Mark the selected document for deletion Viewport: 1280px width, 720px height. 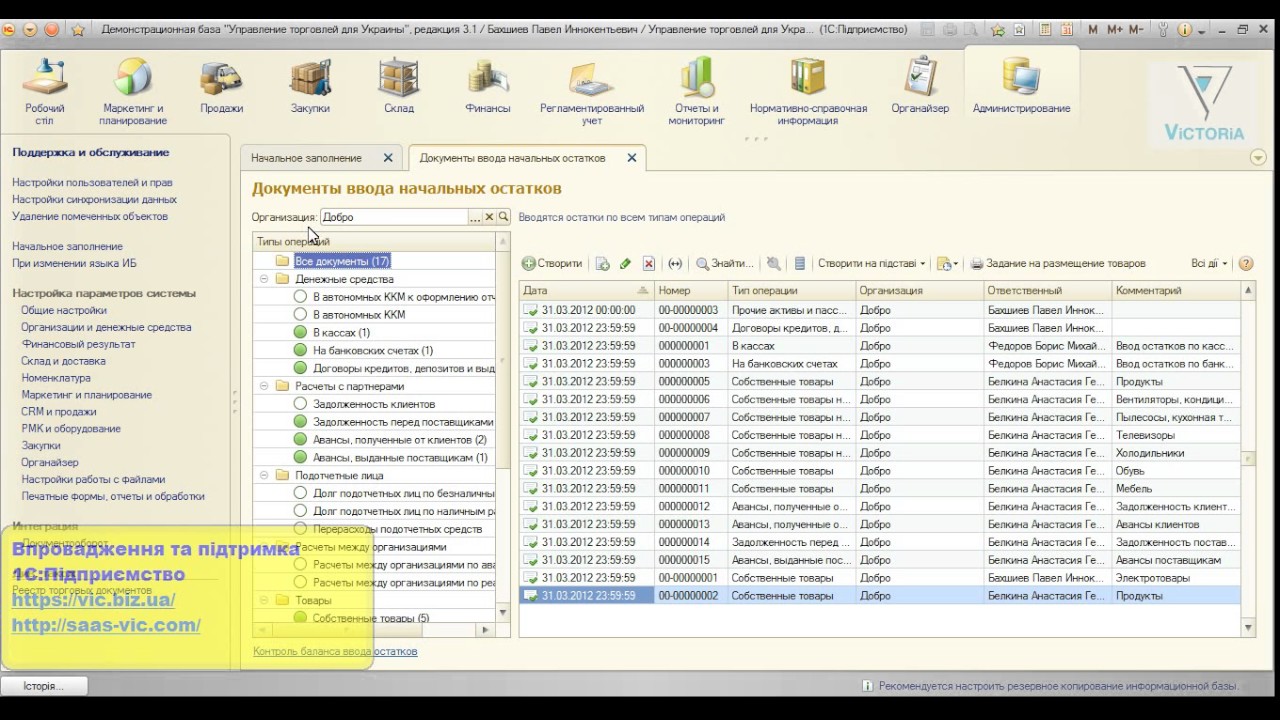click(648, 264)
